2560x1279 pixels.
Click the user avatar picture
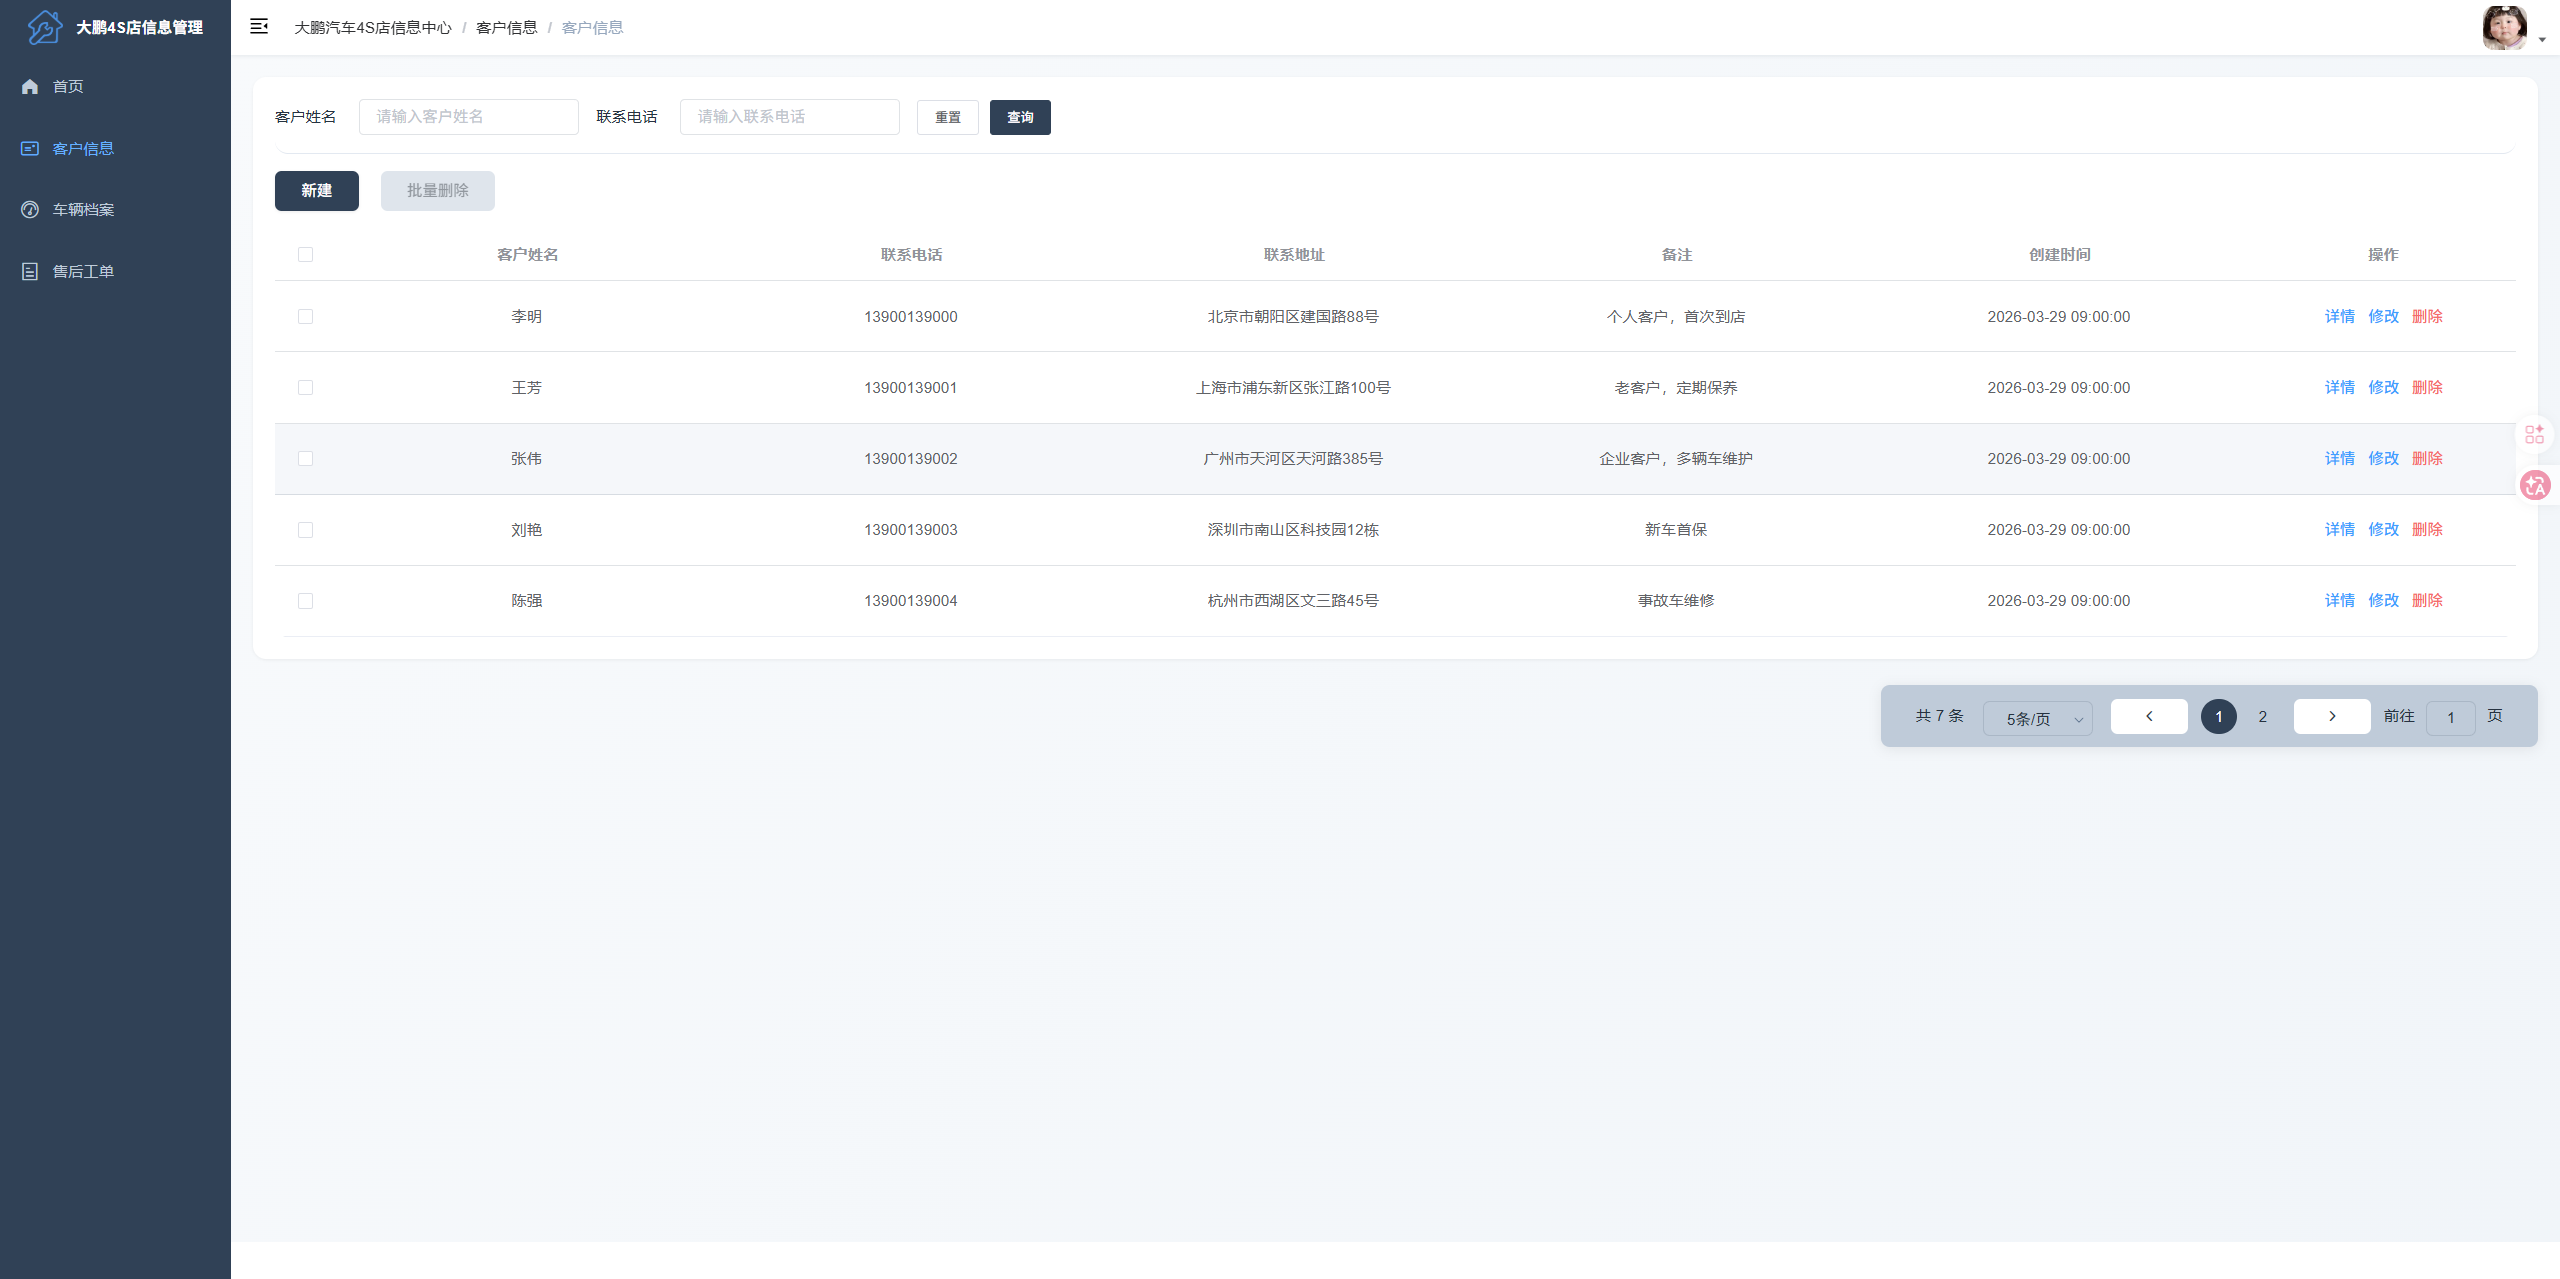click(x=2504, y=28)
